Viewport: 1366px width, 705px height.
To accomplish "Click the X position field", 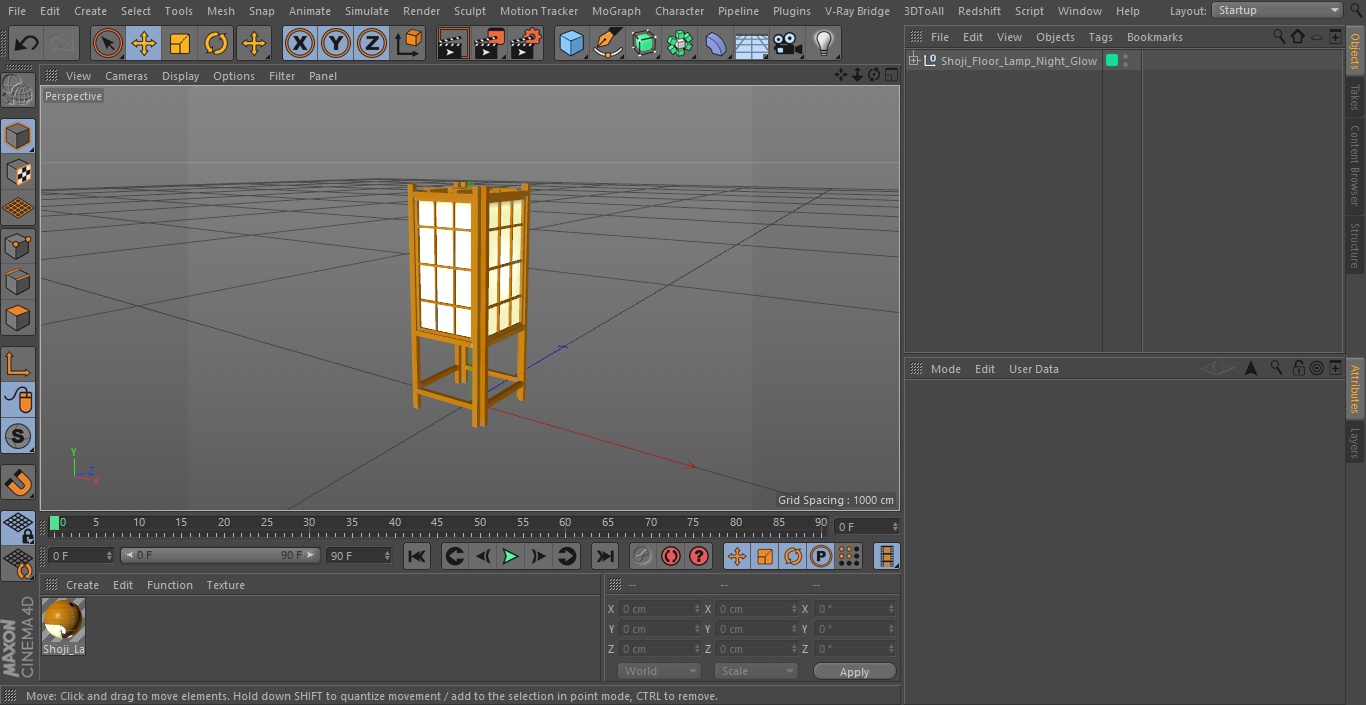I will (x=660, y=609).
